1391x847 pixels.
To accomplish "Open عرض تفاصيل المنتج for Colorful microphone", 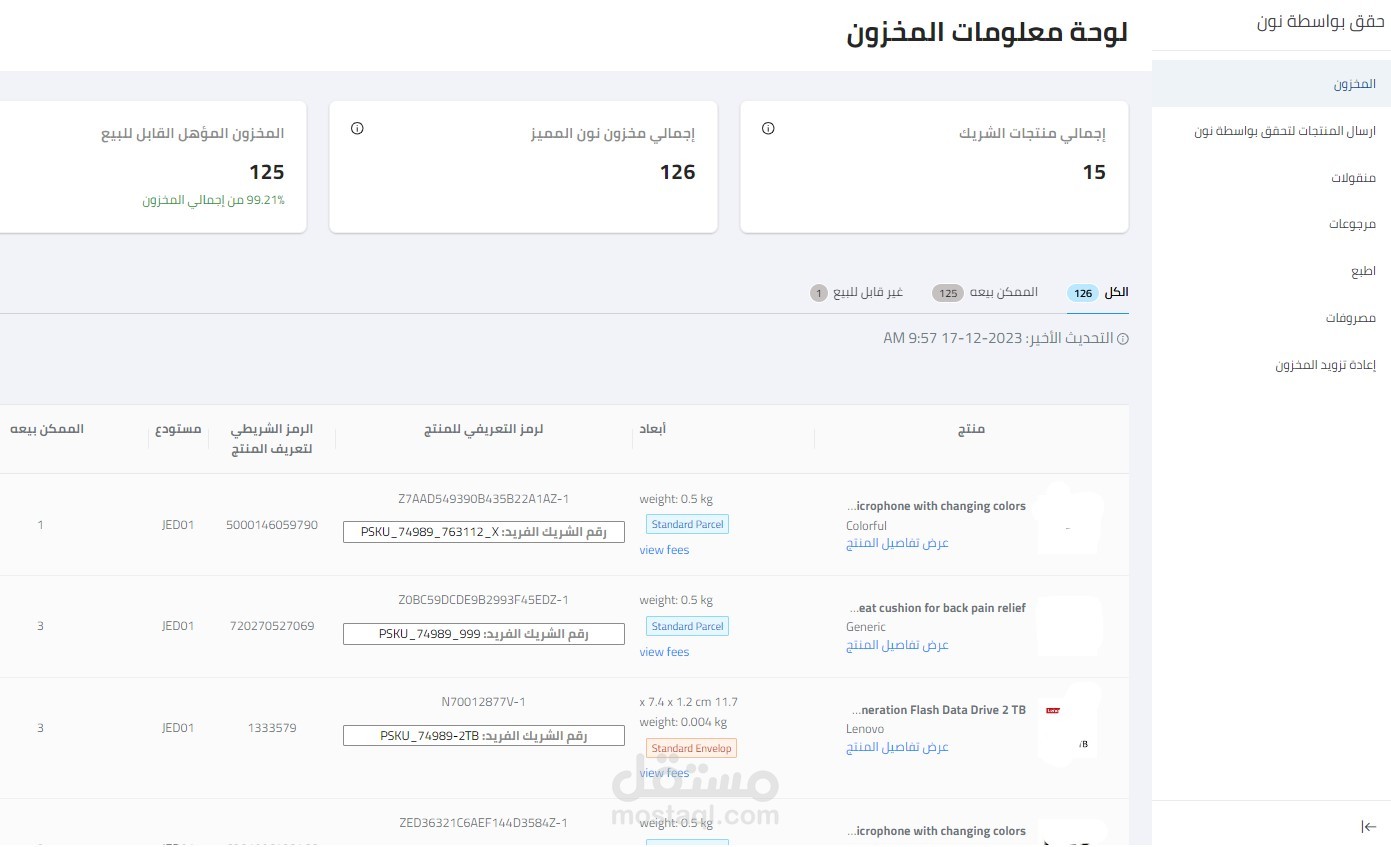I will coord(897,543).
